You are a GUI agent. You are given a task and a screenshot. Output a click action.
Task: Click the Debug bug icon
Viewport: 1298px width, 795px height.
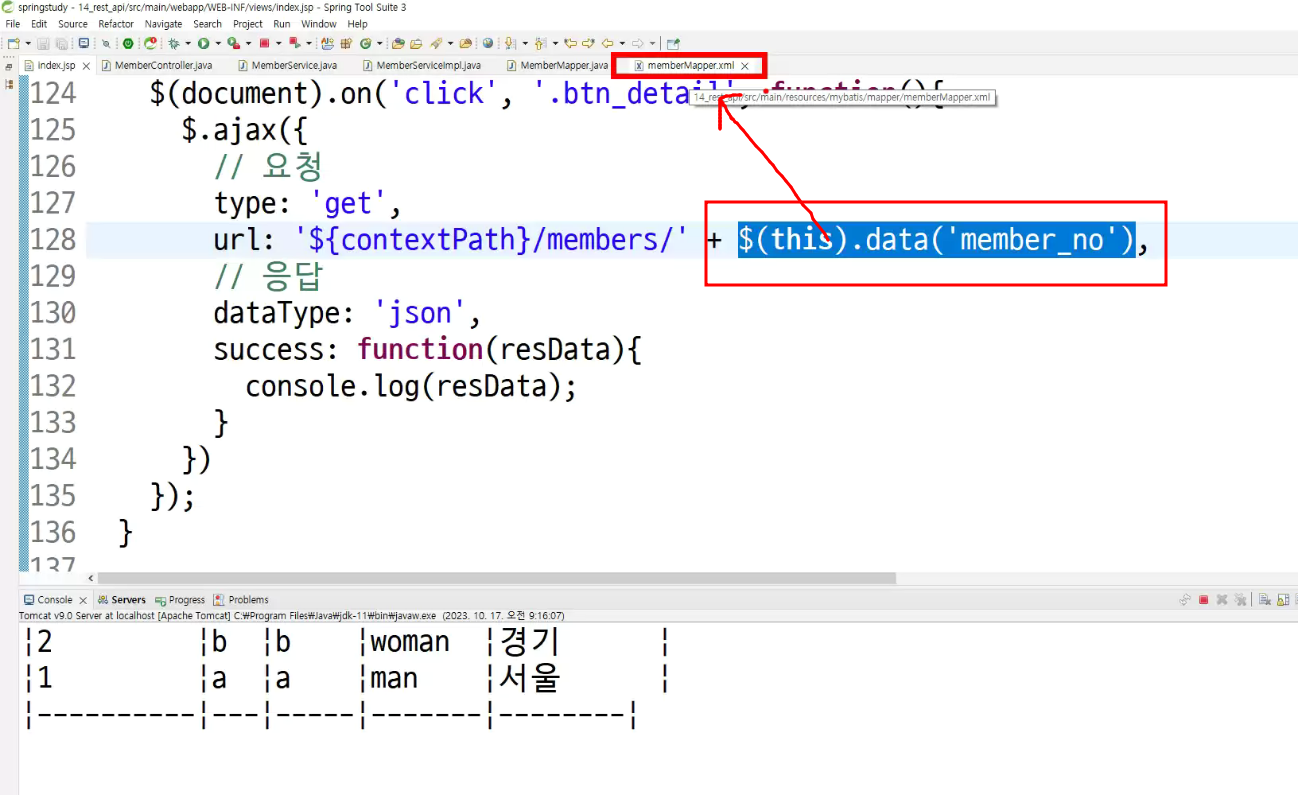tap(173, 43)
